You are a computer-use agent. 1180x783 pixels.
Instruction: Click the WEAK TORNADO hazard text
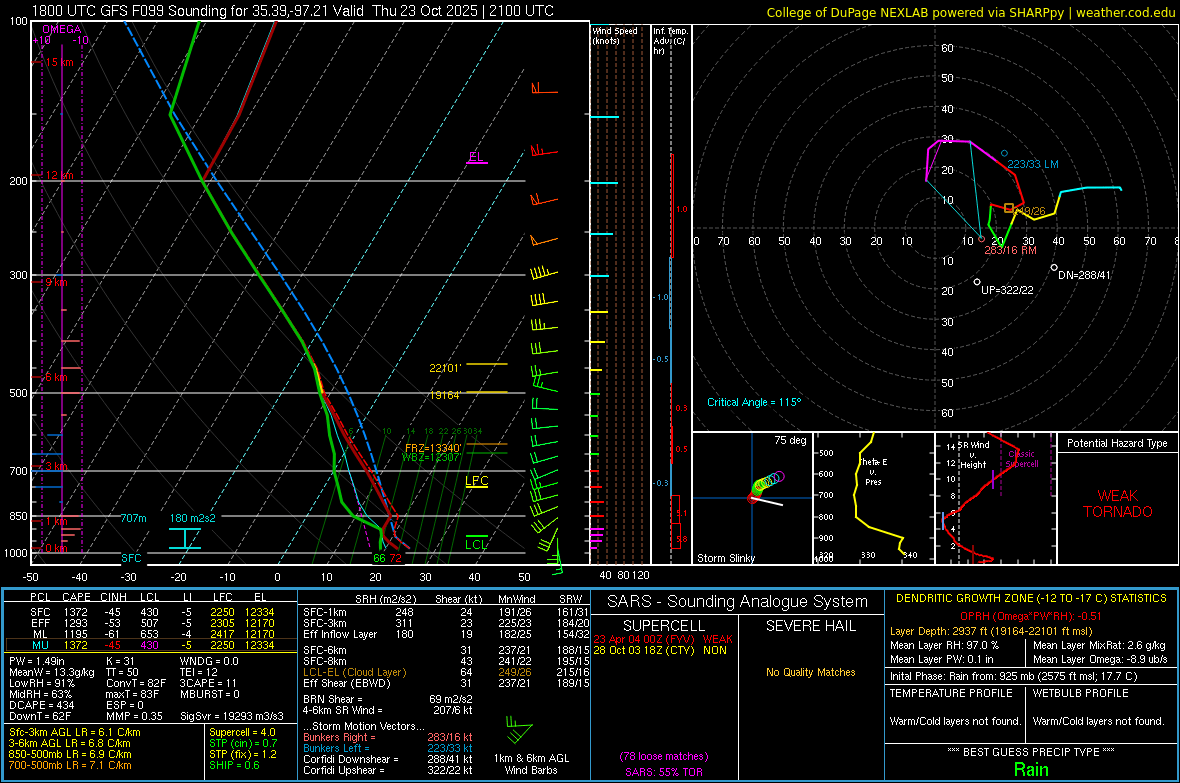[x=1118, y=504]
